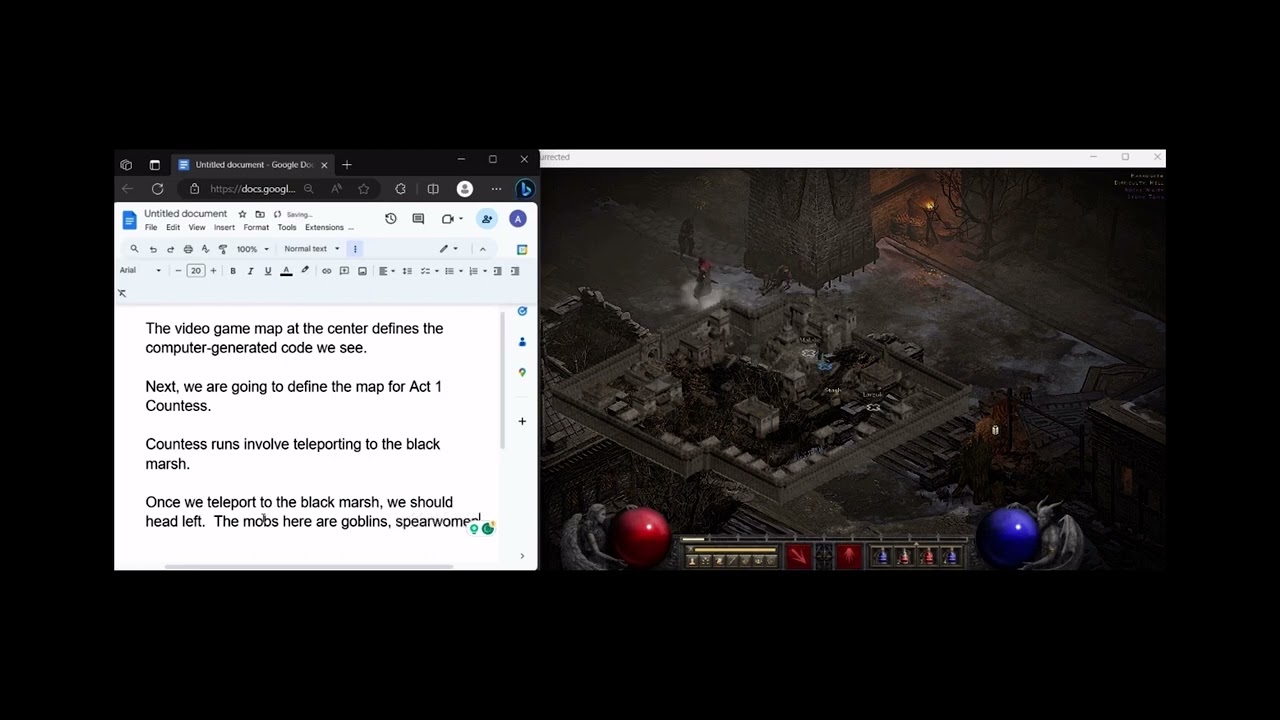This screenshot has width=1280, height=720.
Task: Open version history clock icon
Action: point(391,219)
